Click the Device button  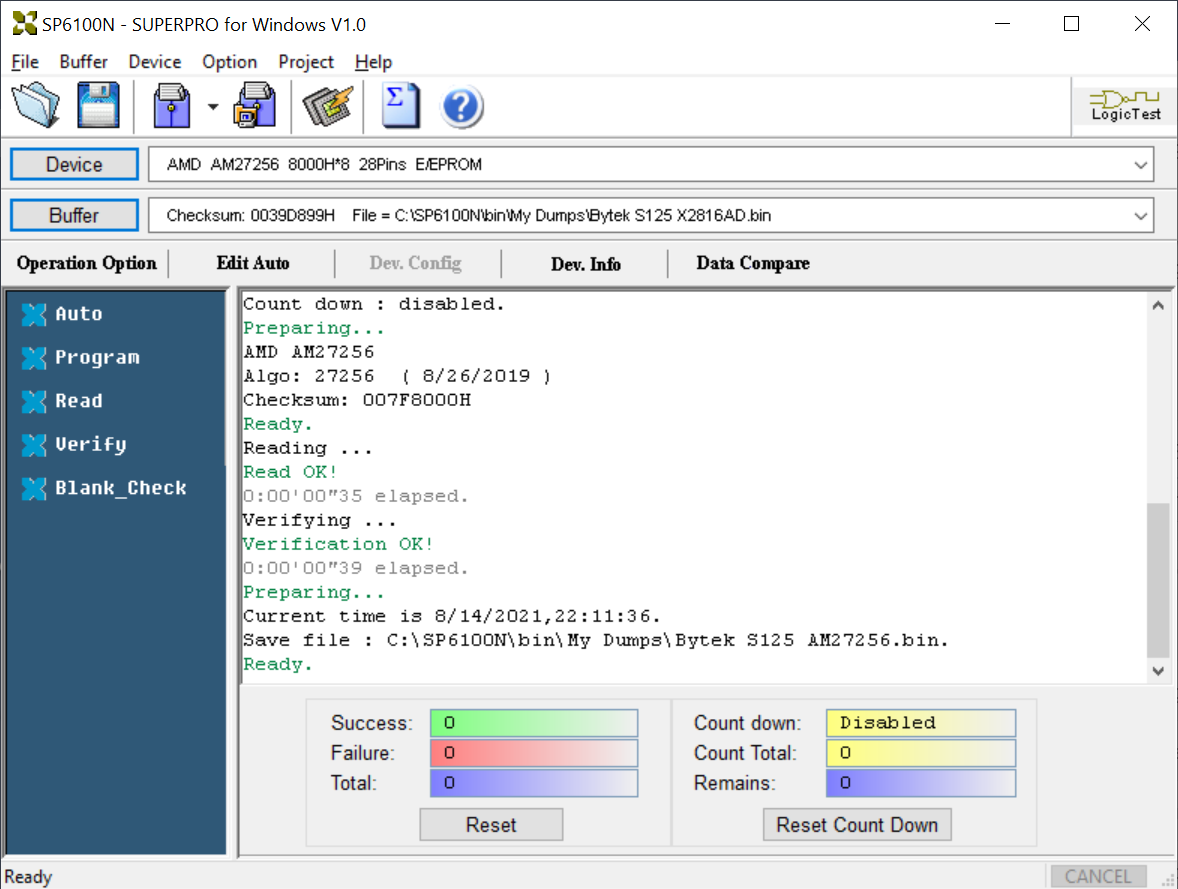pos(74,165)
